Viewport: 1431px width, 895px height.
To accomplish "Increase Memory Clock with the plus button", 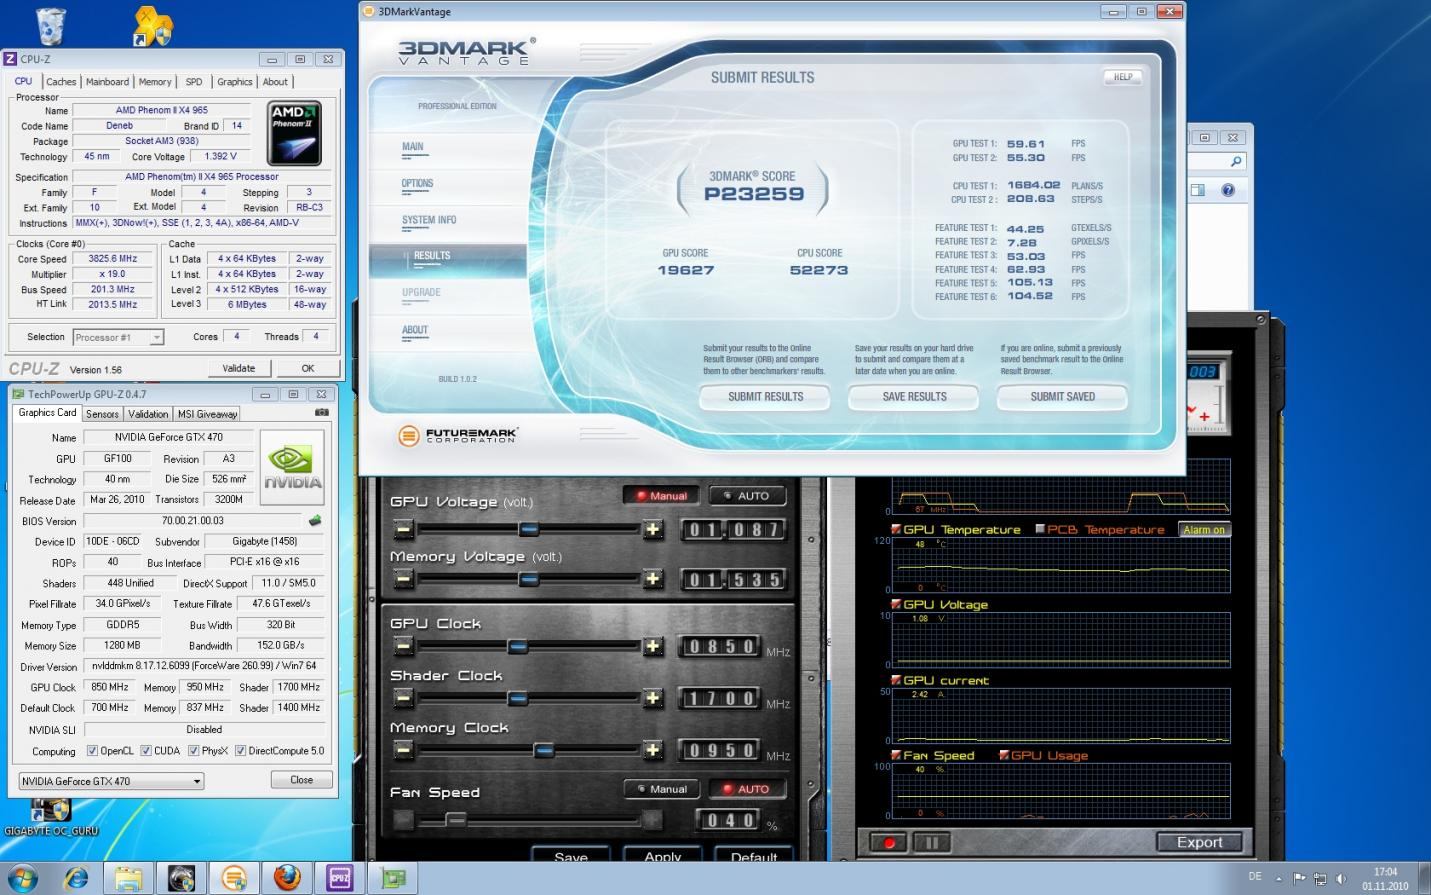I will pos(653,750).
